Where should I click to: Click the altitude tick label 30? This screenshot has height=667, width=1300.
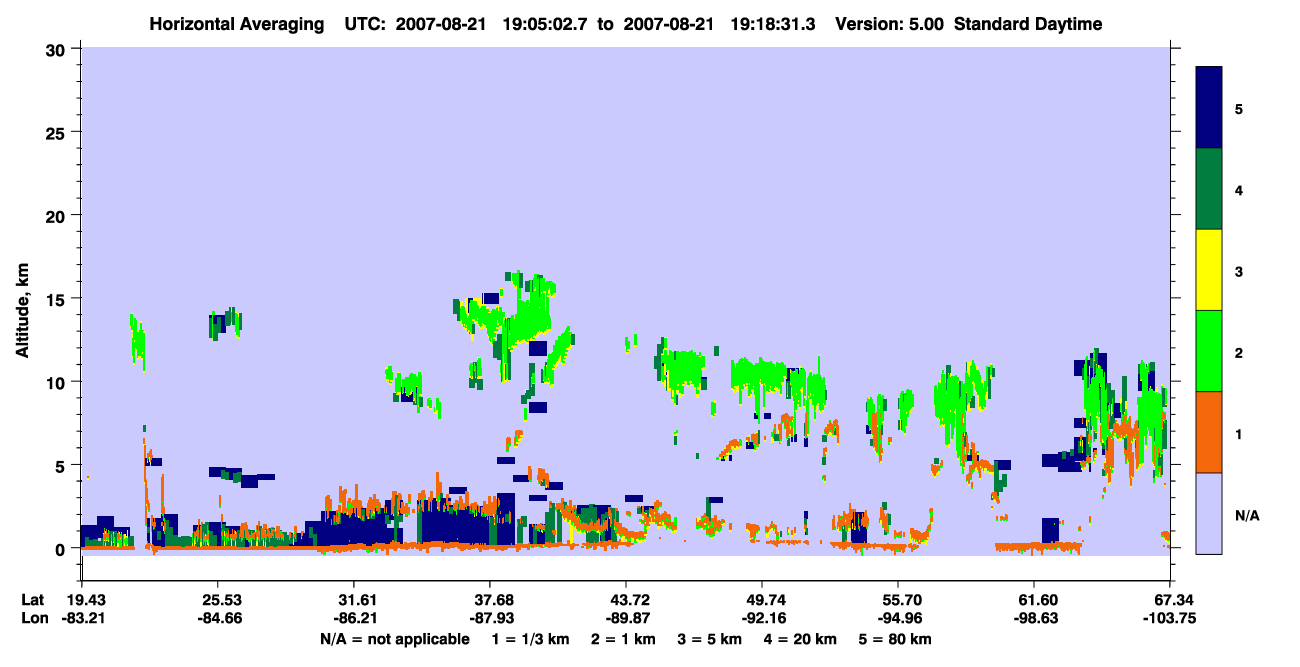57,49
